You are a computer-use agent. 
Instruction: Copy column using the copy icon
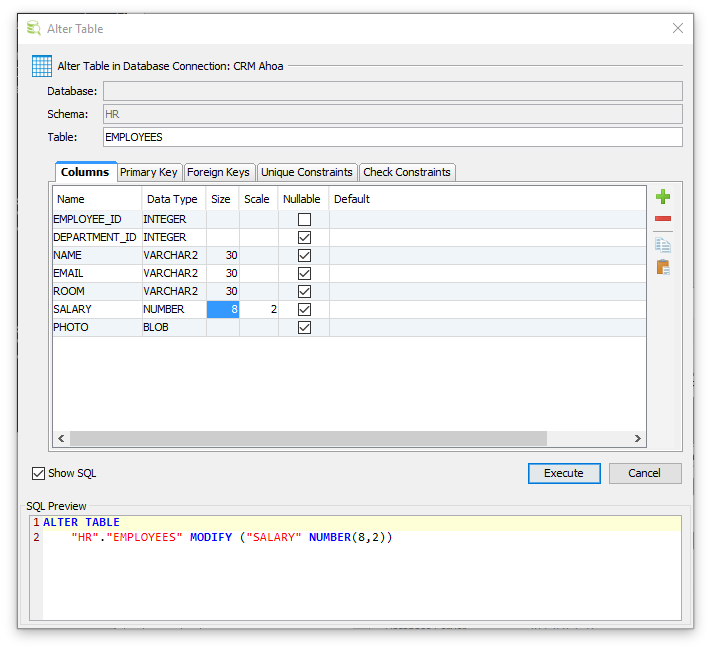(662, 245)
